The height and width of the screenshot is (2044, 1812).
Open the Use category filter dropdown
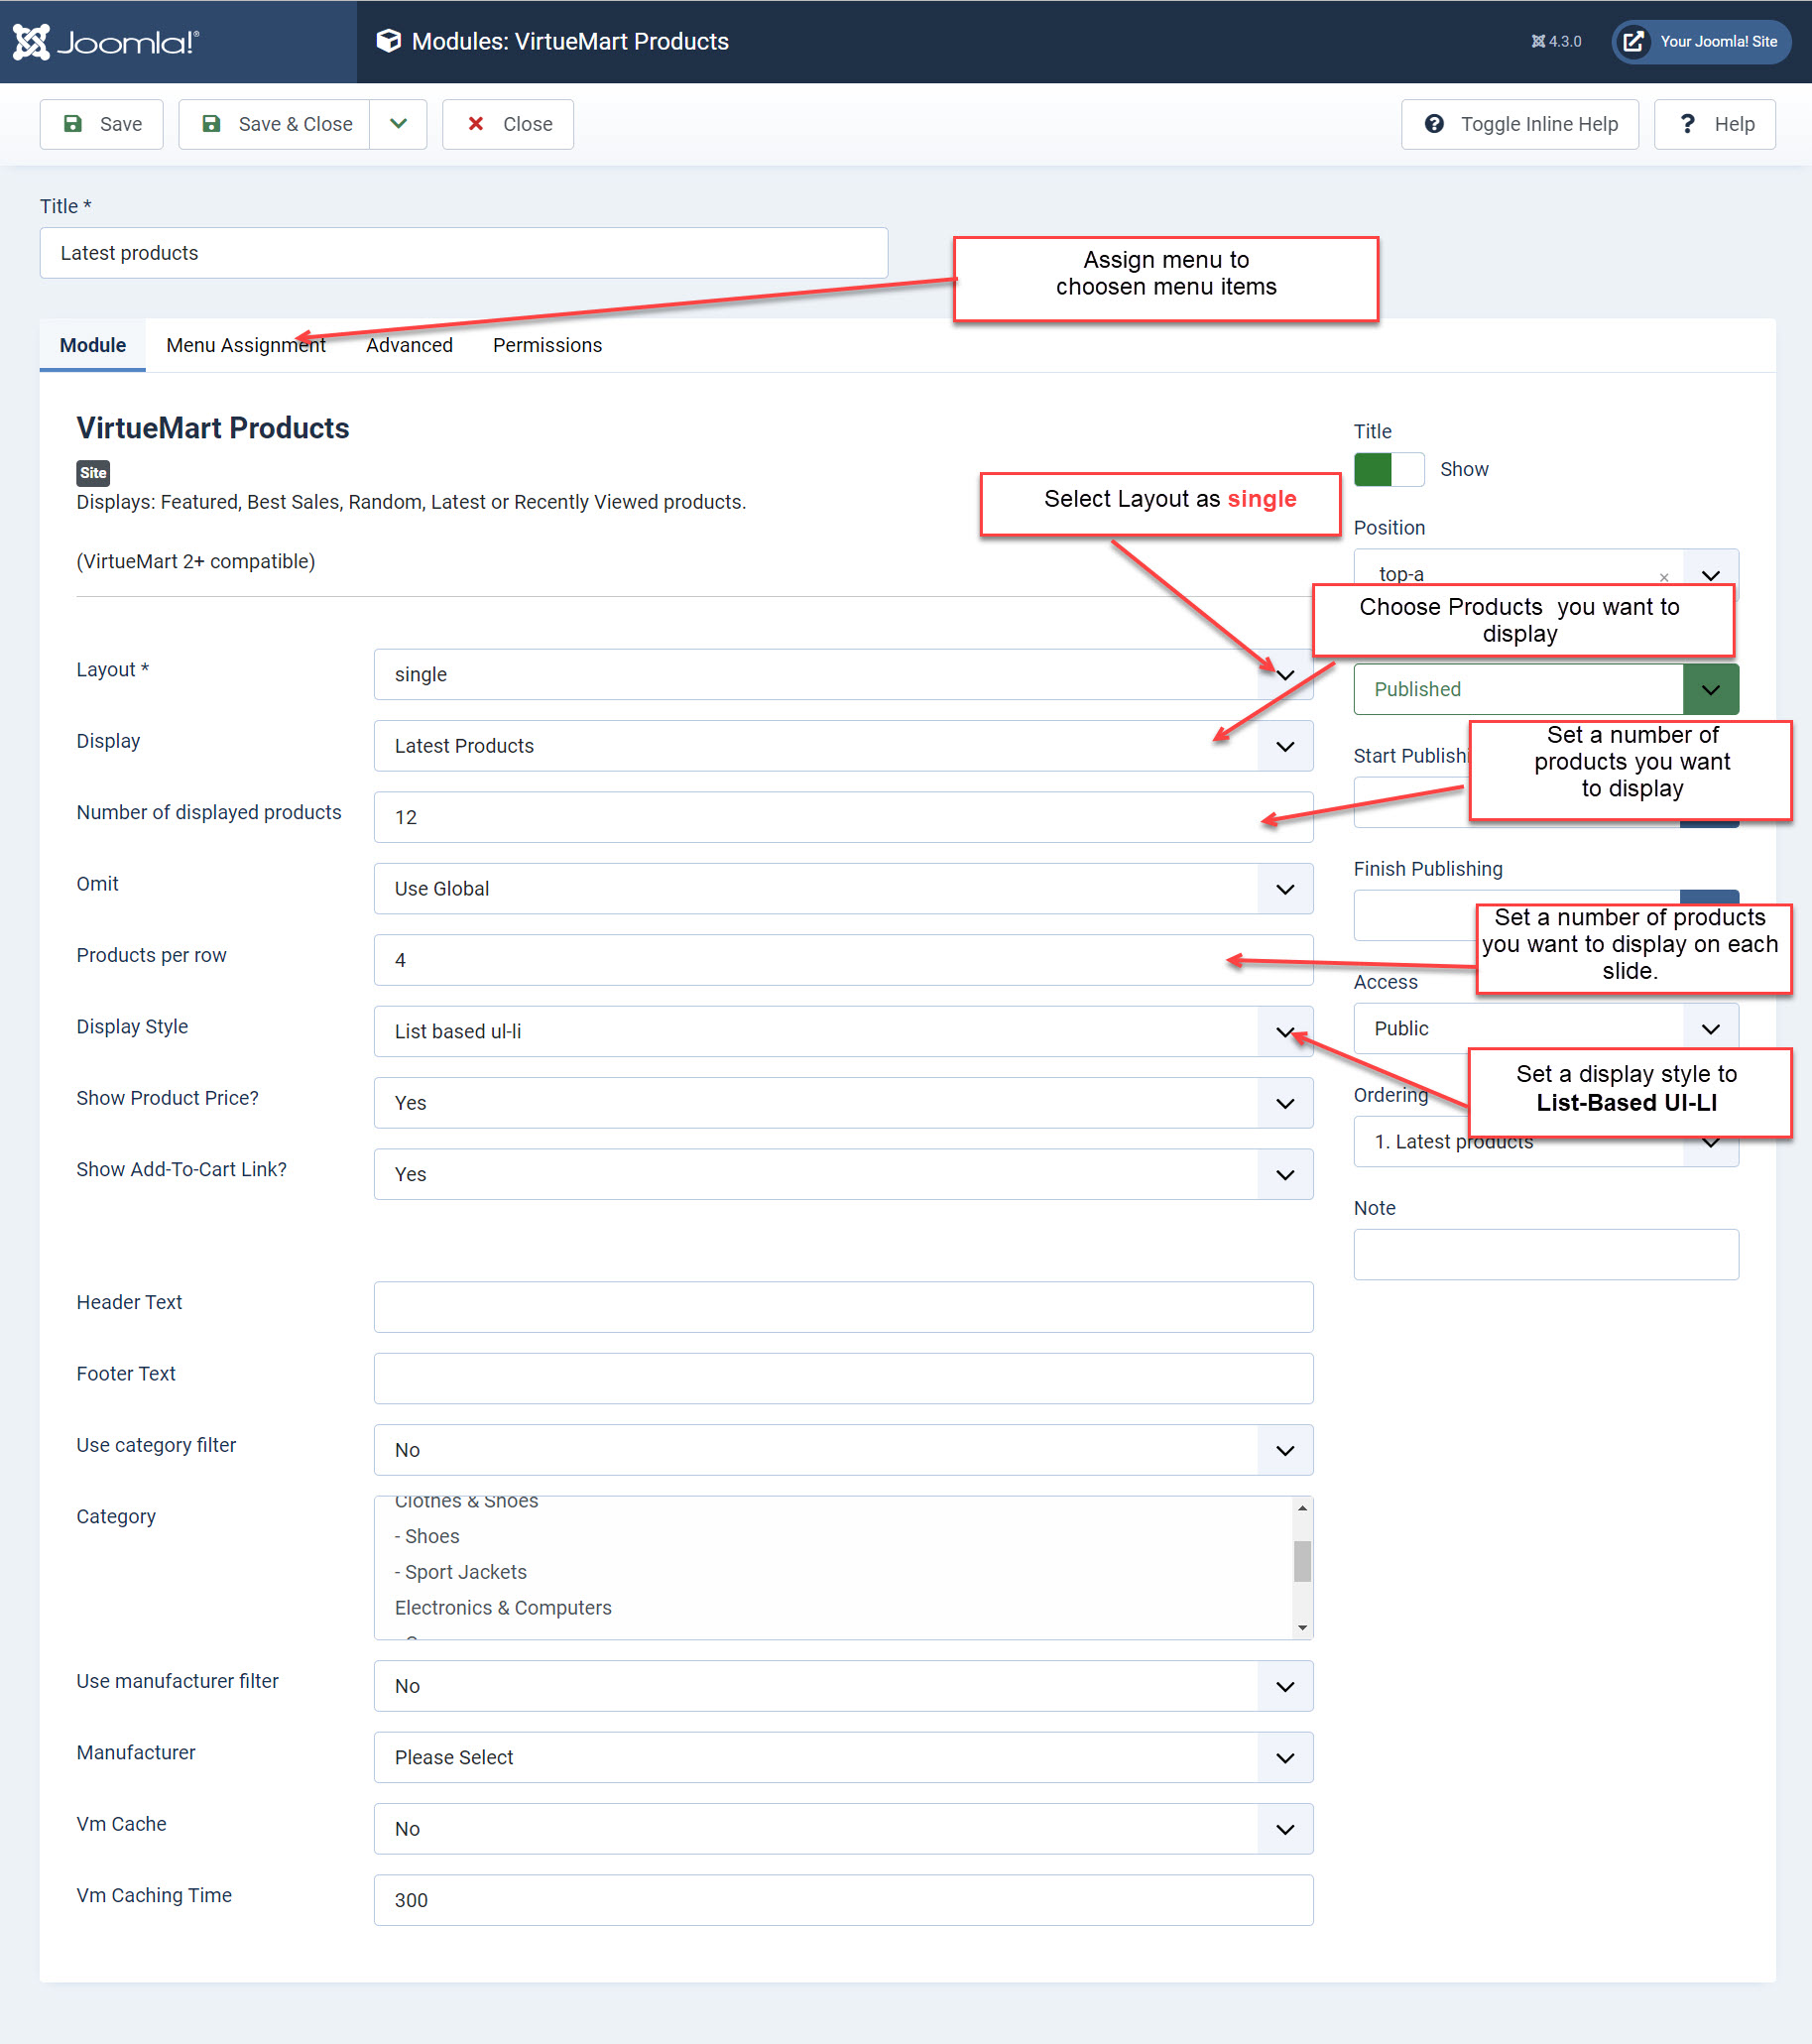pos(842,1450)
